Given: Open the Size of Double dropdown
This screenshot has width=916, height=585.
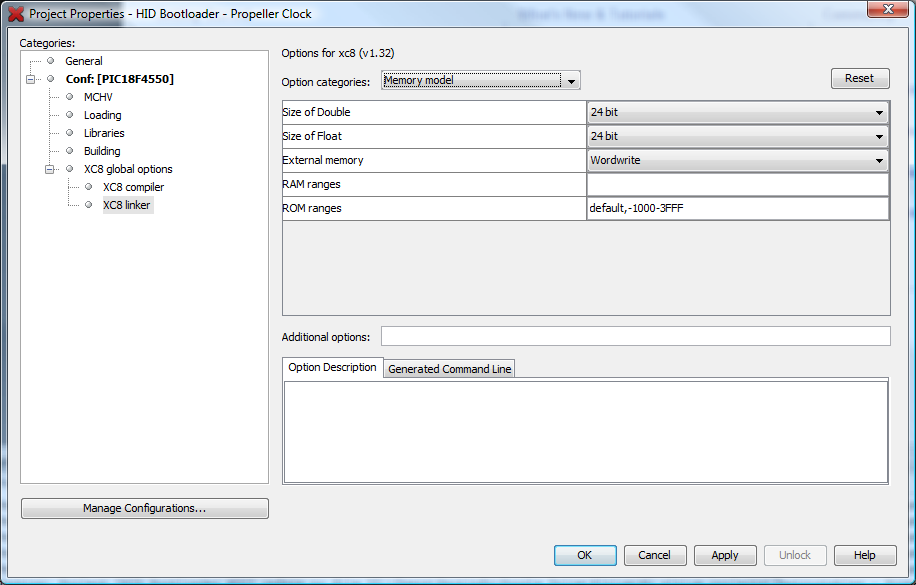Looking at the screenshot, I should 738,112.
